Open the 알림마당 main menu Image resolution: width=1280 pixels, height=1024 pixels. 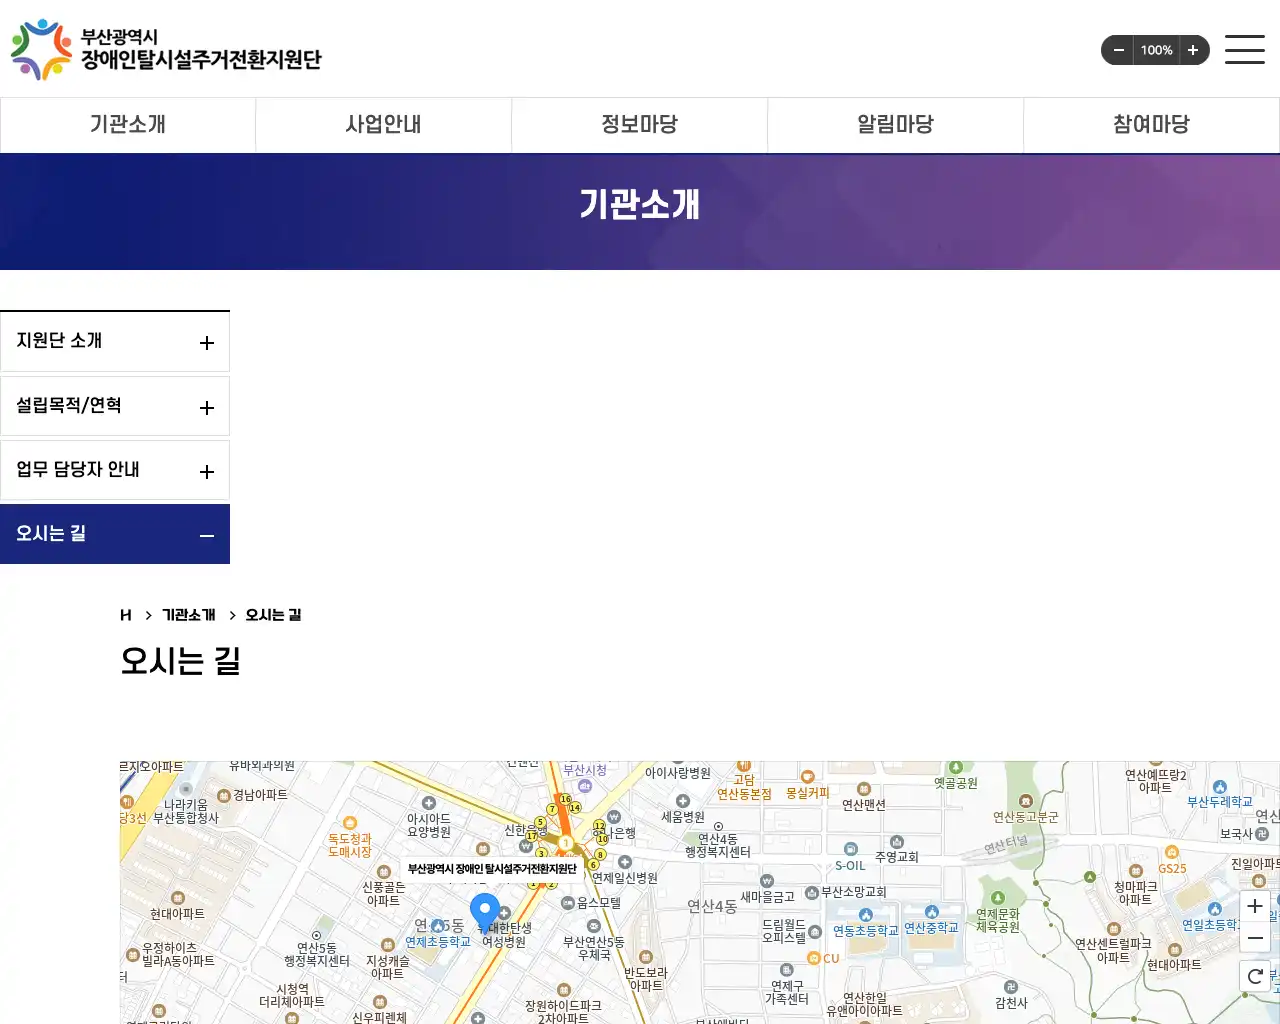(x=896, y=125)
